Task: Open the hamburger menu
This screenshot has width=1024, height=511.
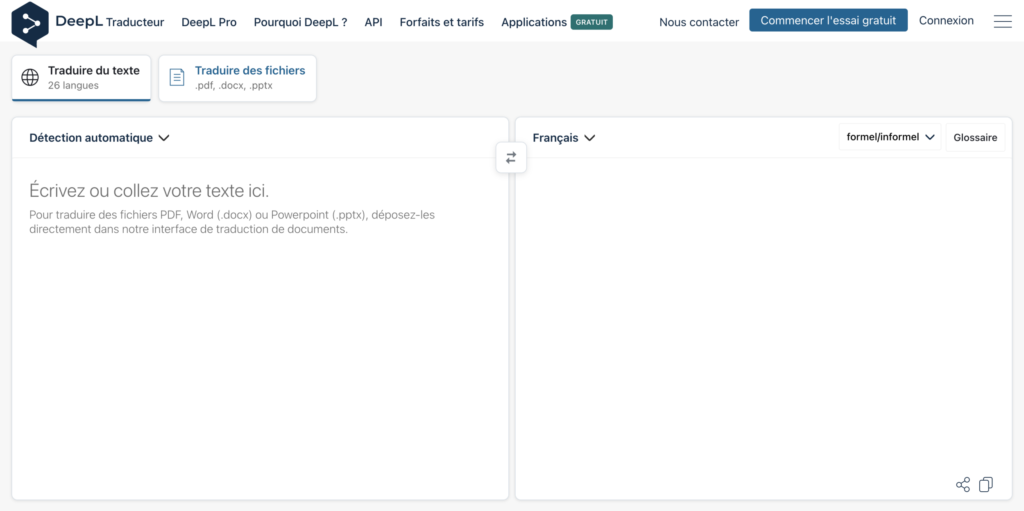Action: tap(1002, 22)
